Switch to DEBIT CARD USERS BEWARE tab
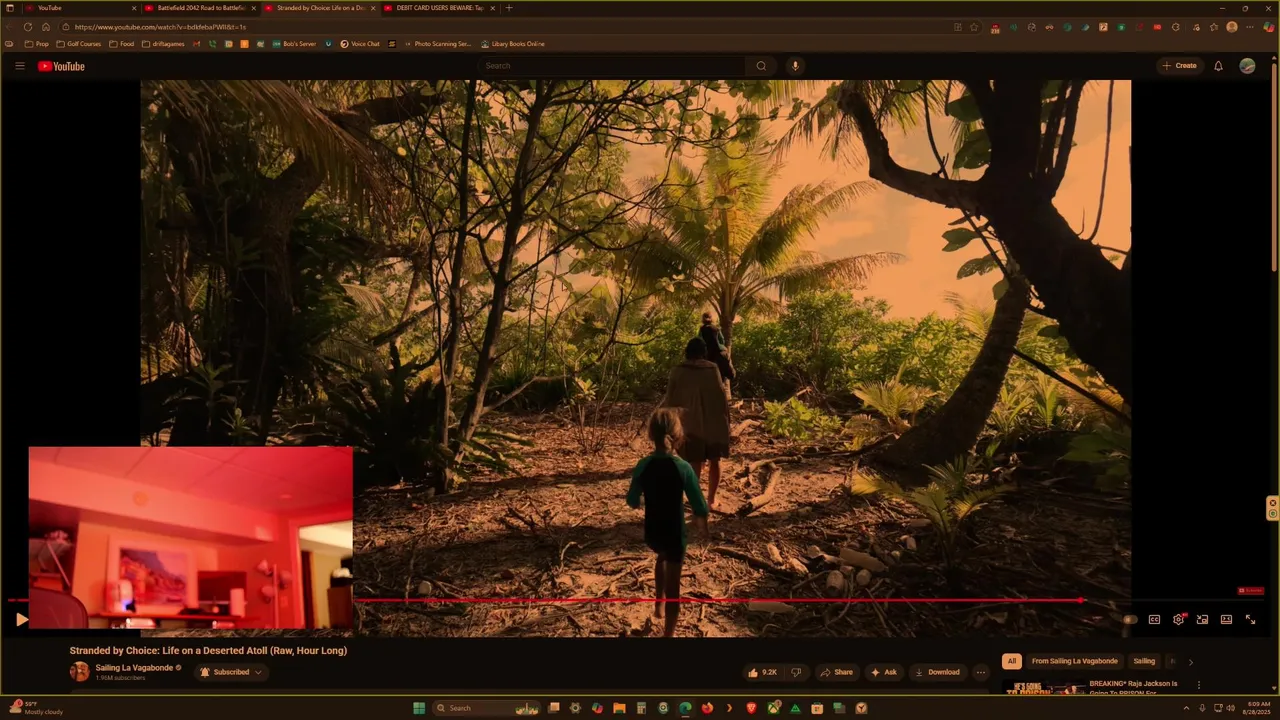1280x720 pixels. 440,8
